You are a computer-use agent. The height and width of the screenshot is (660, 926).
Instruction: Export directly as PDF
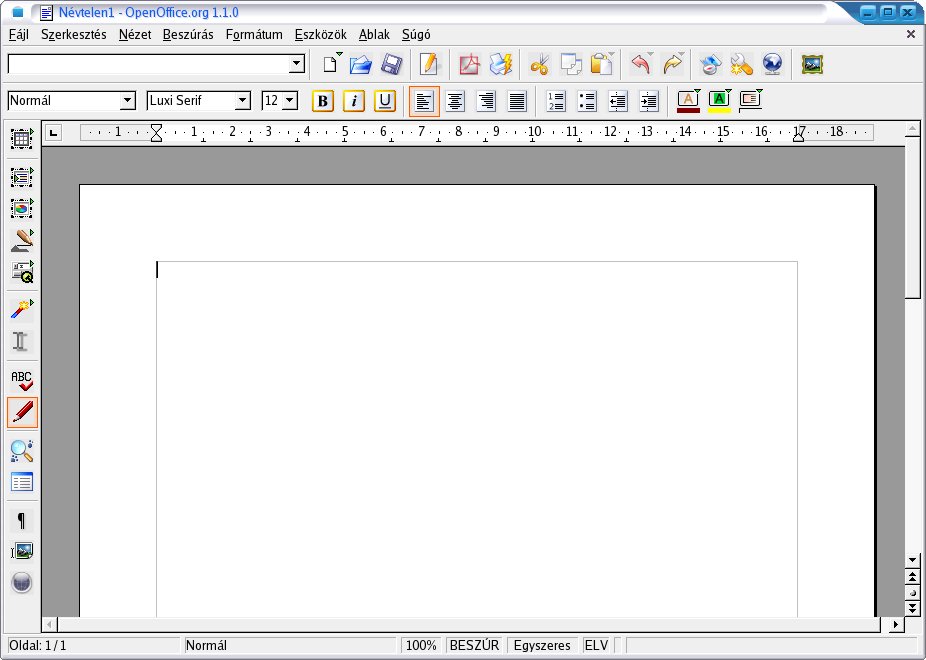(469, 64)
